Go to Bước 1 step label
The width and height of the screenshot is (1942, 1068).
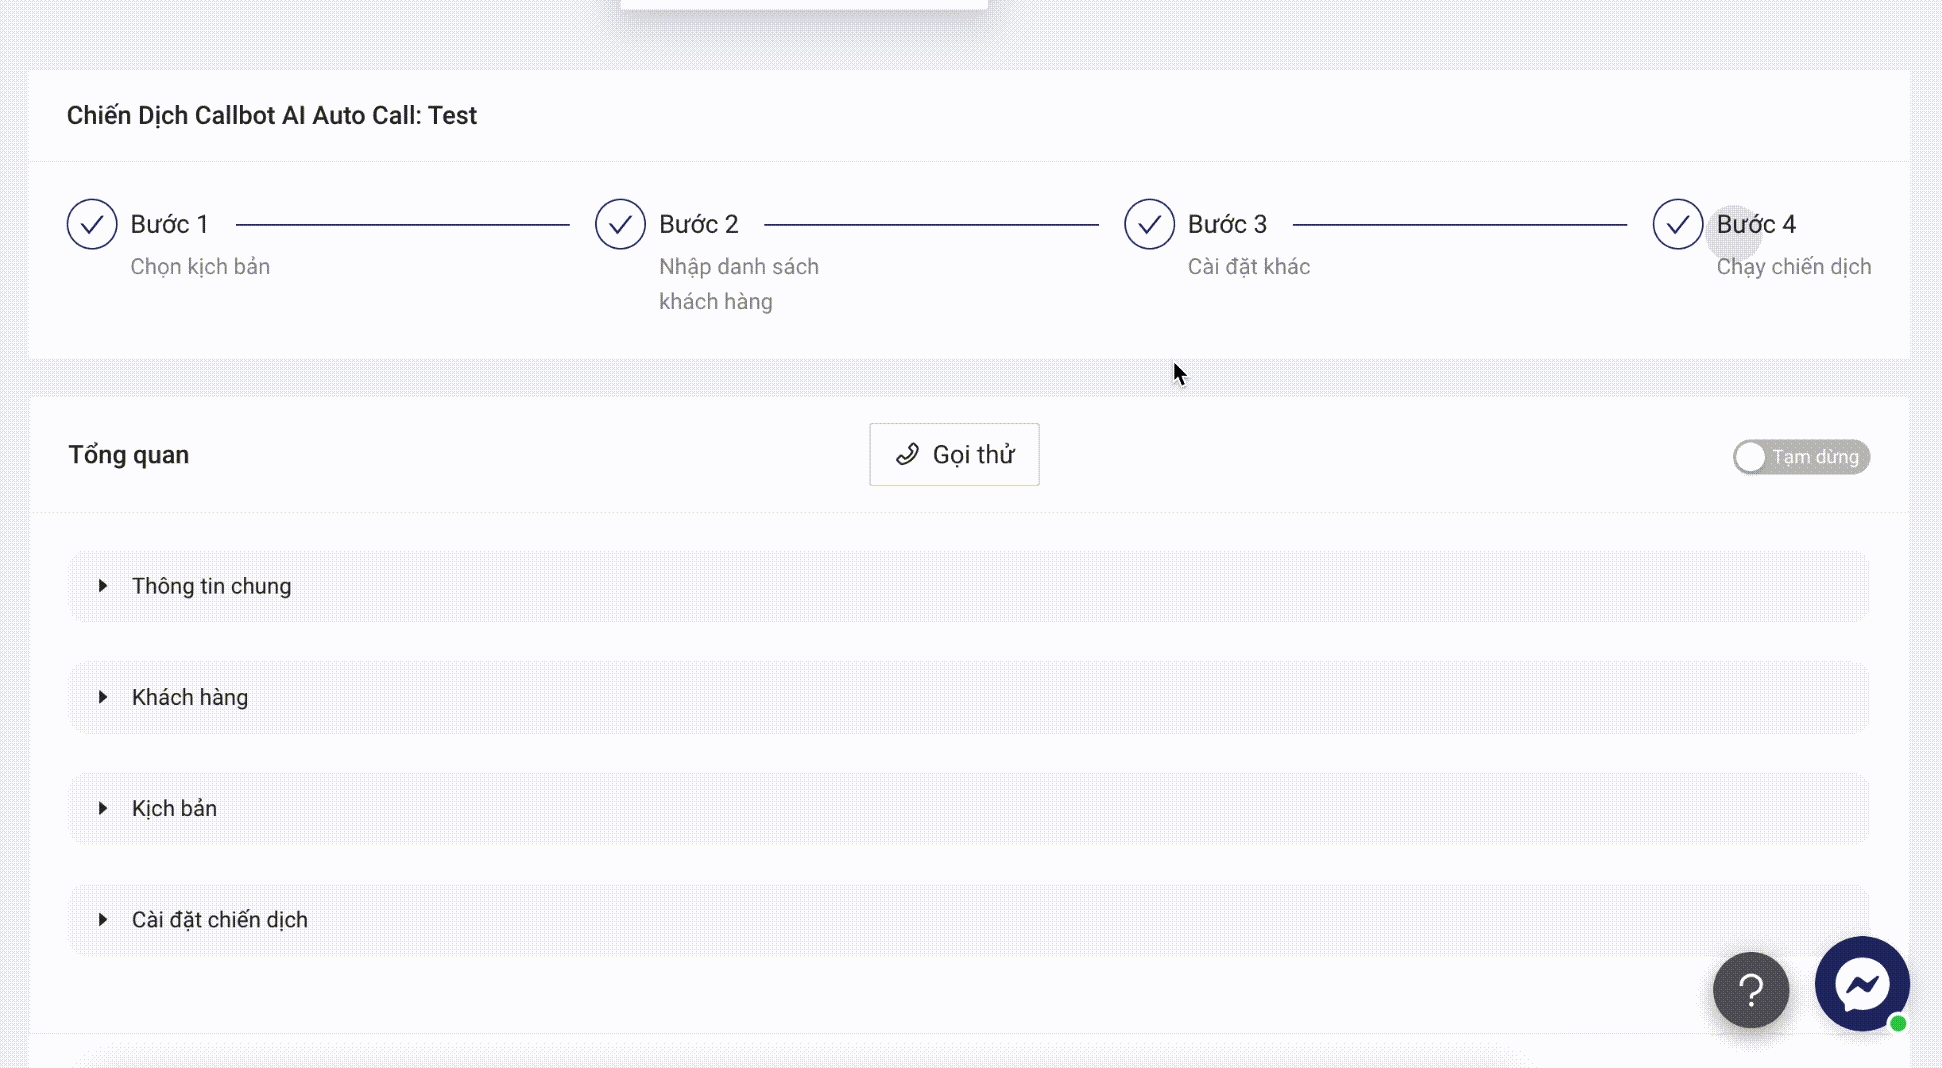pos(169,224)
